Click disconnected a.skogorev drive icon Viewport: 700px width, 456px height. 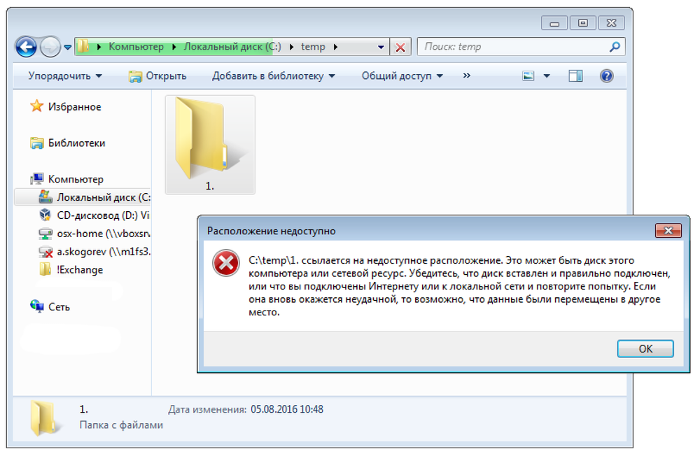coord(46,252)
